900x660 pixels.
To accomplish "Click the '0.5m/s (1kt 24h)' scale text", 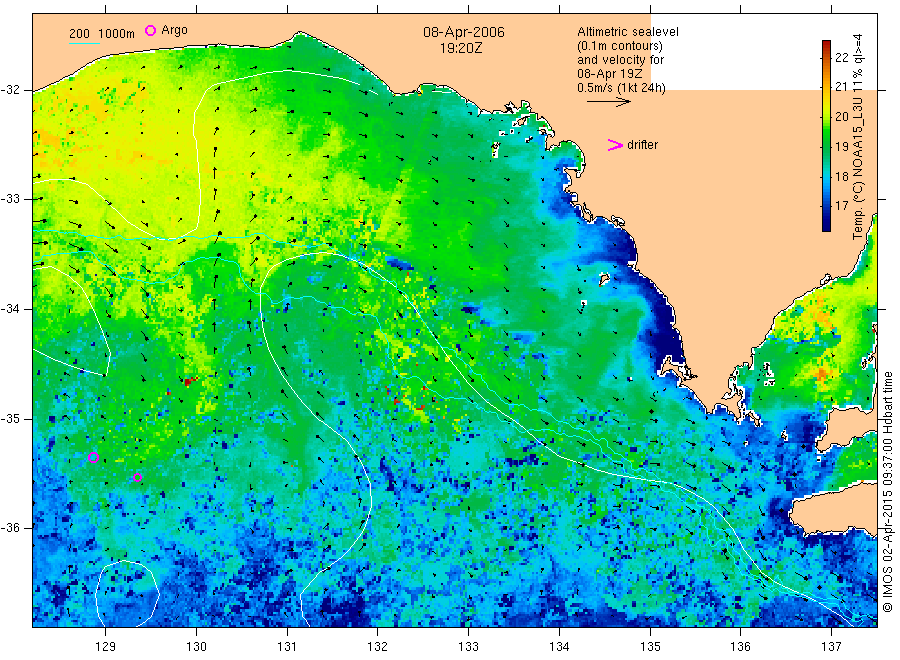I will 622,88.
